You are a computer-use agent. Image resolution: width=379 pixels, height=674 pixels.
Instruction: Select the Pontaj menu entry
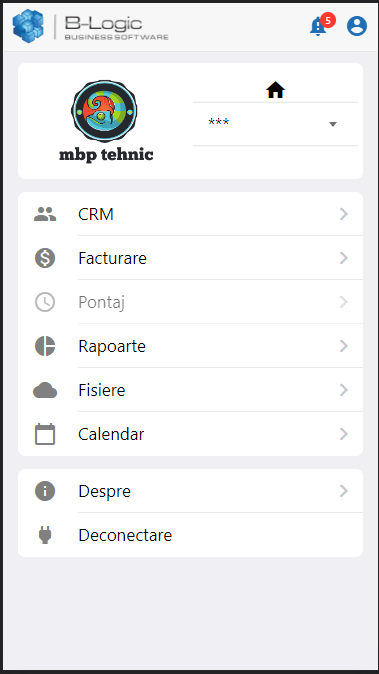tap(190, 302)
